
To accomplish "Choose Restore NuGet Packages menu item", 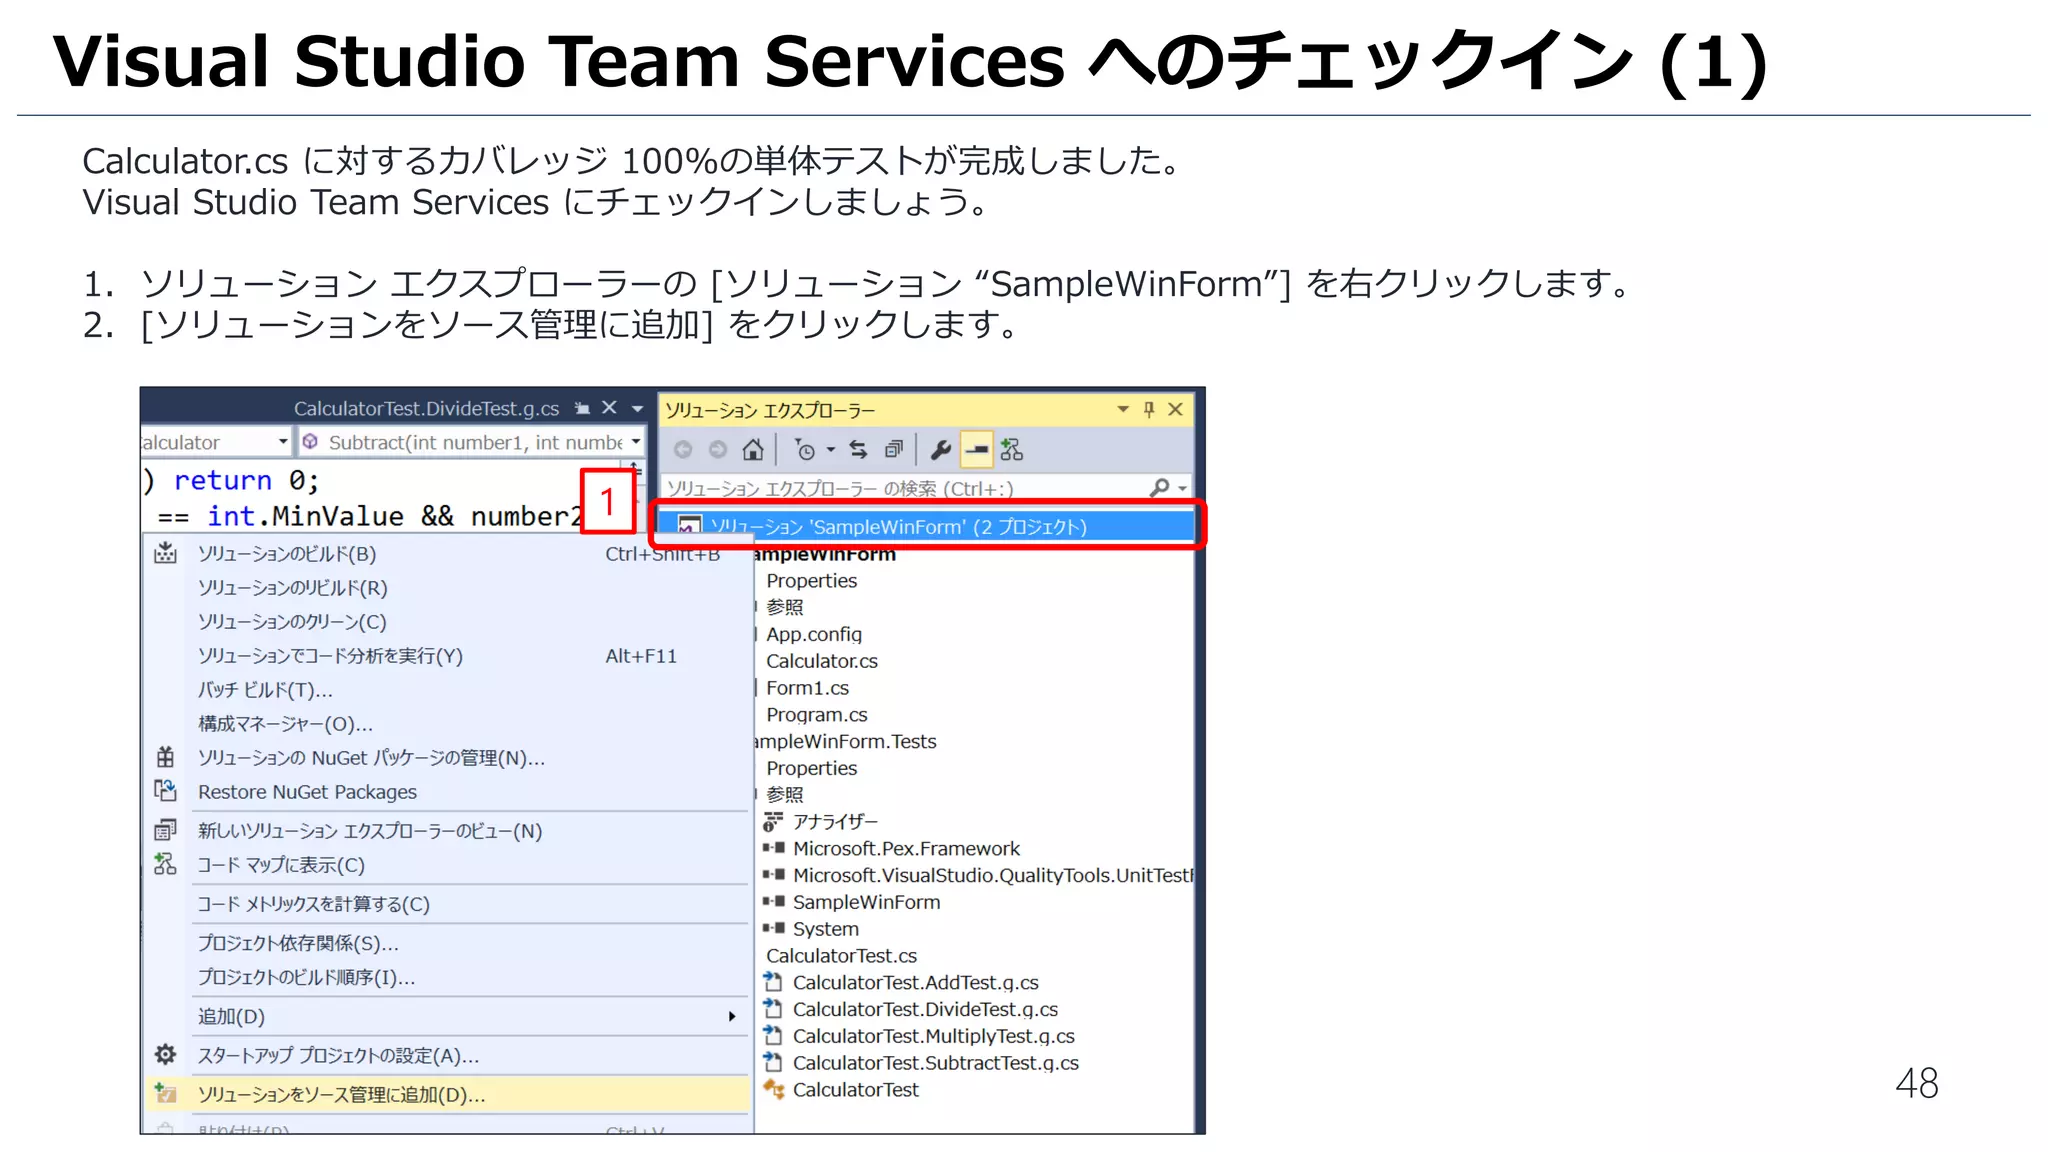I will (447, 792).
